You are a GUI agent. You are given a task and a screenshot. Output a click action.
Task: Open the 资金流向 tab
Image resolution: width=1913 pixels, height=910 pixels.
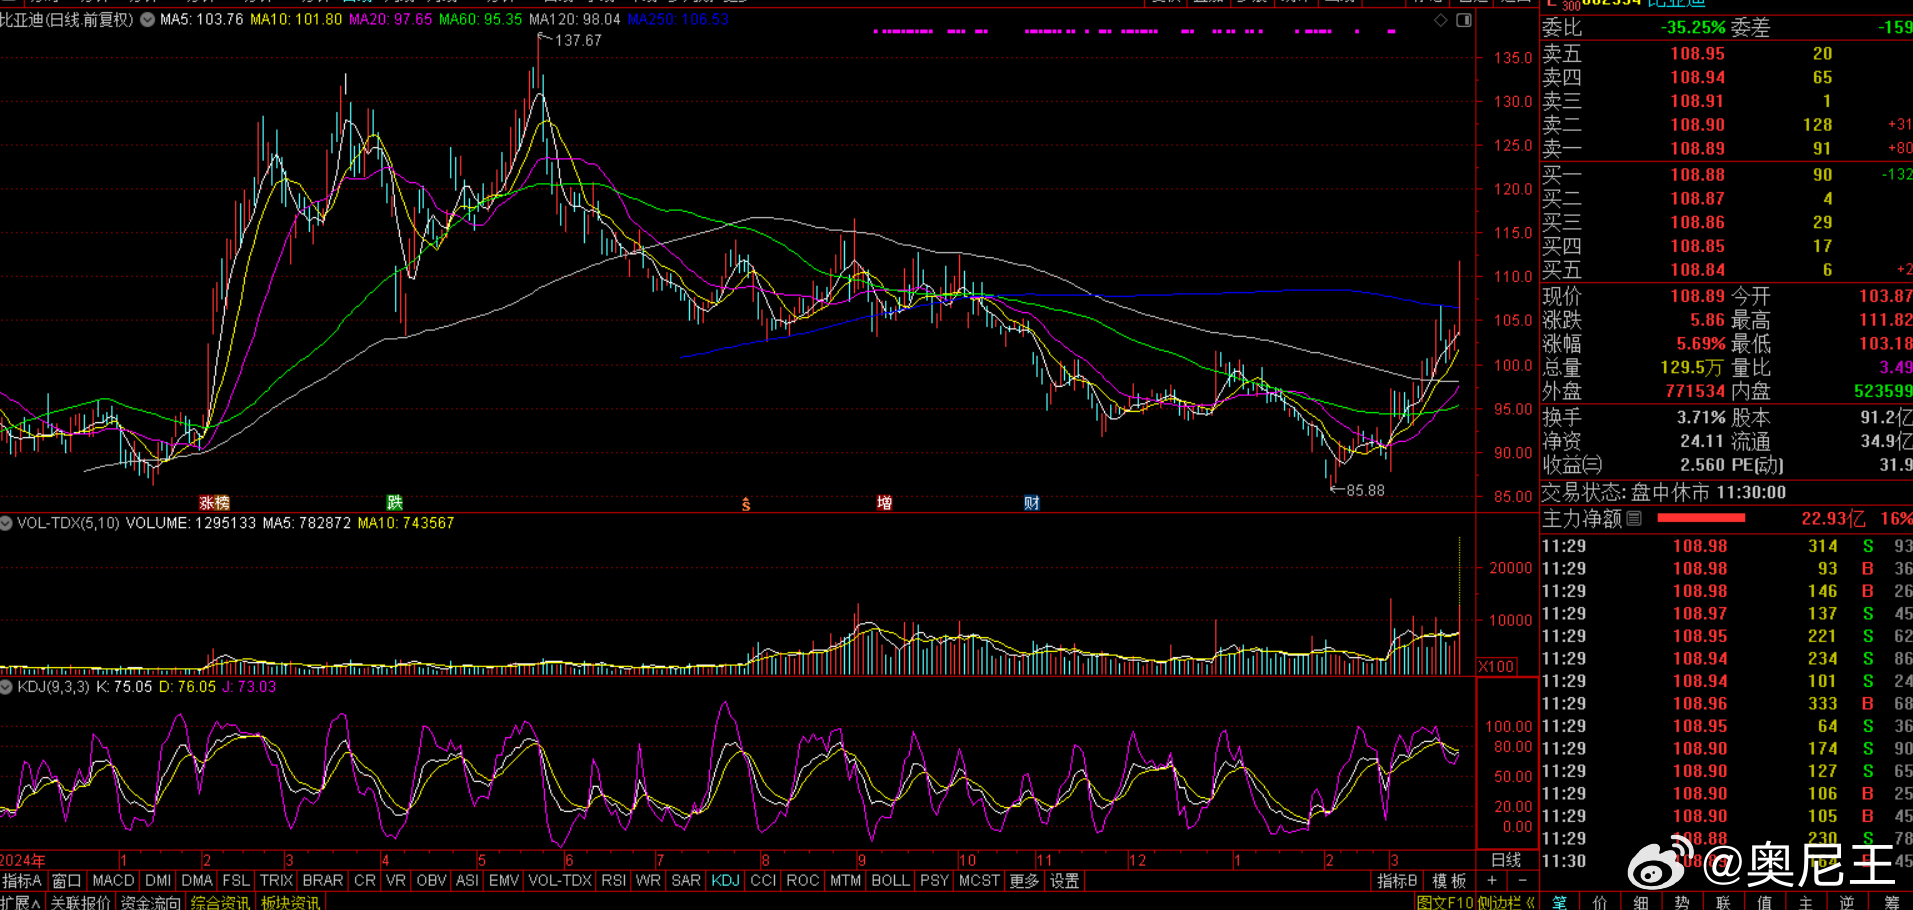pos(151,902)
